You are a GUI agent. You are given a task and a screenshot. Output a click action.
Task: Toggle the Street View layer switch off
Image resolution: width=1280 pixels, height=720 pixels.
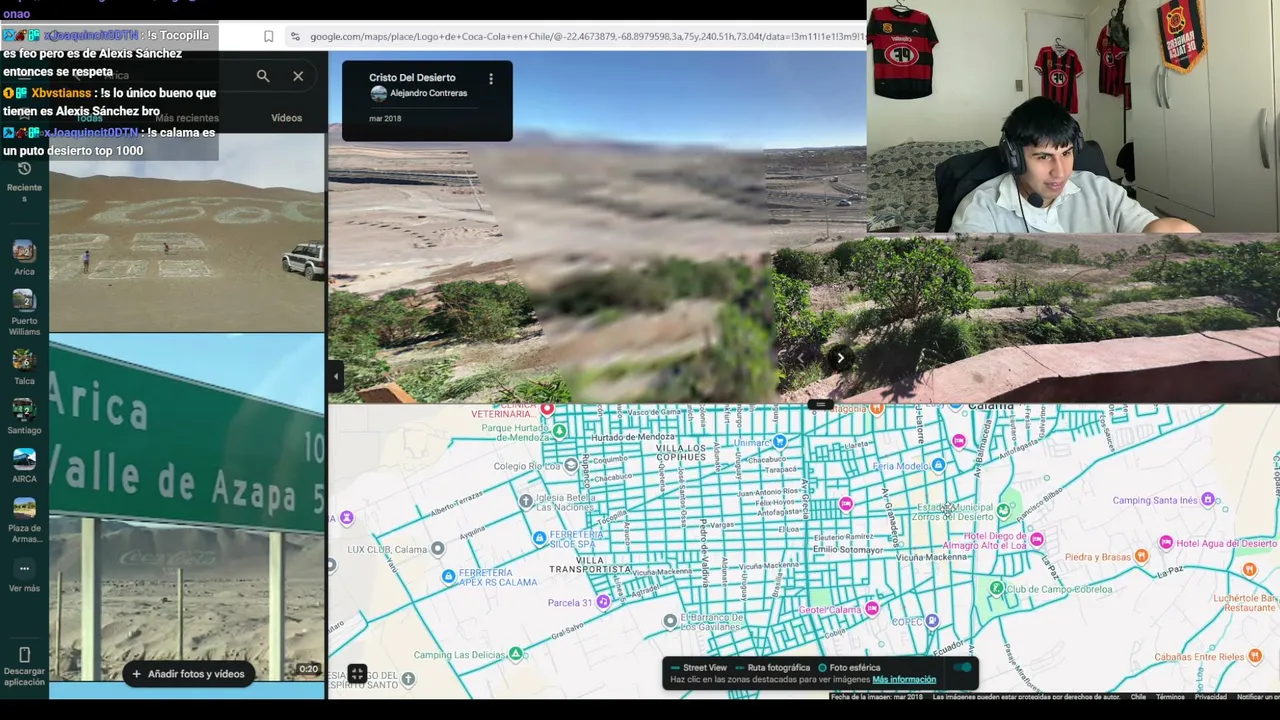click(x=962, y=668)
